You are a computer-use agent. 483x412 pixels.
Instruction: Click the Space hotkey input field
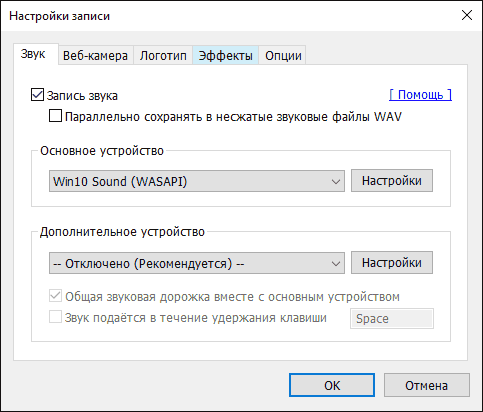(392, 318)
